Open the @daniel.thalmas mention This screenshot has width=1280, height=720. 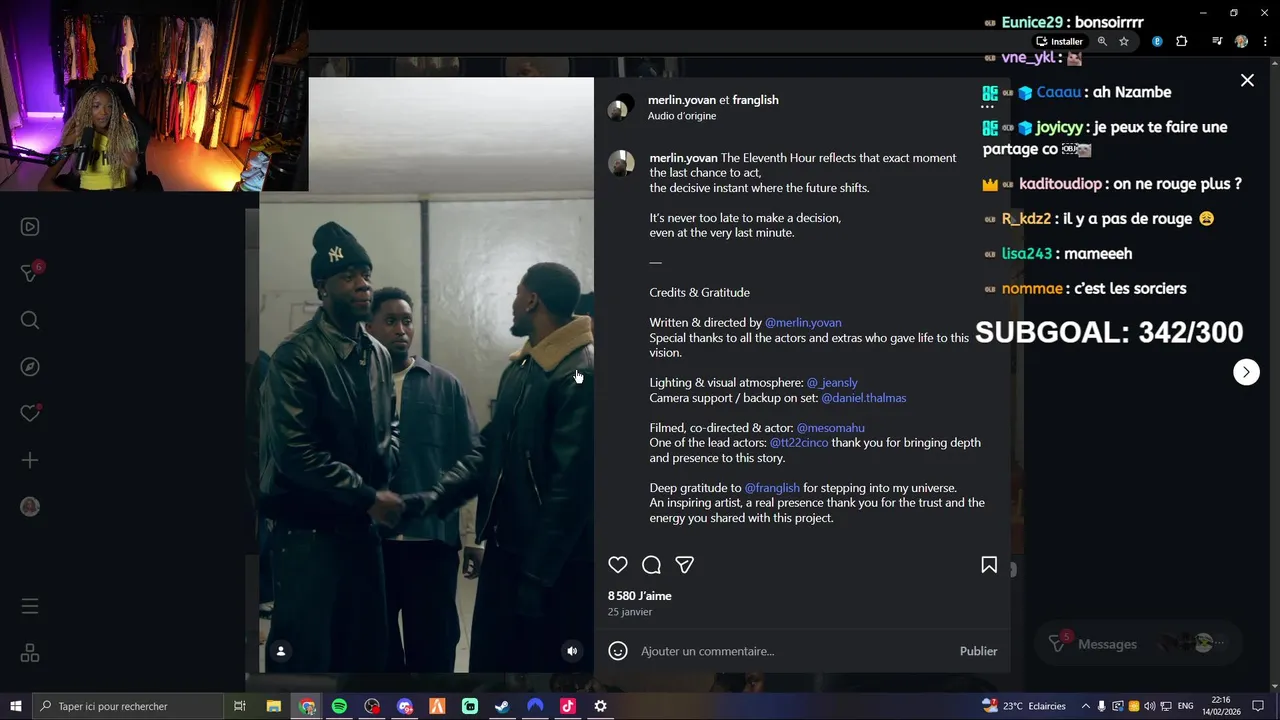[864, 398]
